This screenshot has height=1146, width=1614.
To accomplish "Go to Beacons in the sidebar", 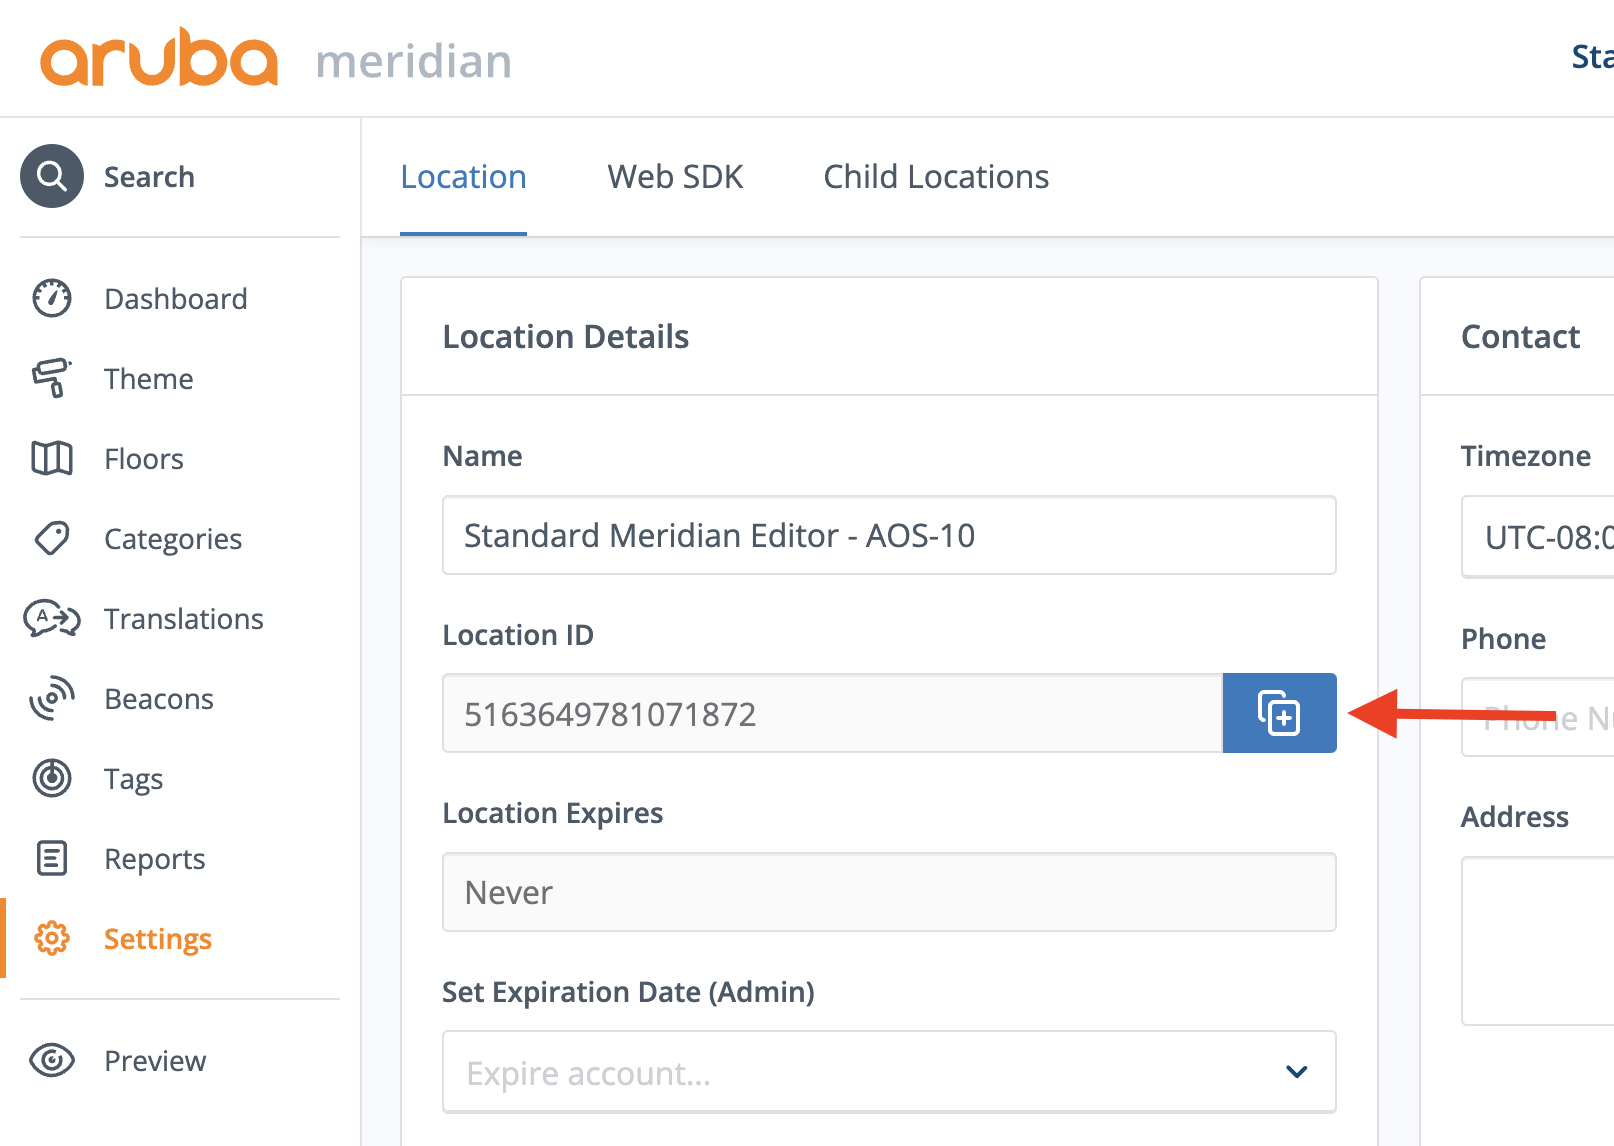I will [x=159, y=699].
